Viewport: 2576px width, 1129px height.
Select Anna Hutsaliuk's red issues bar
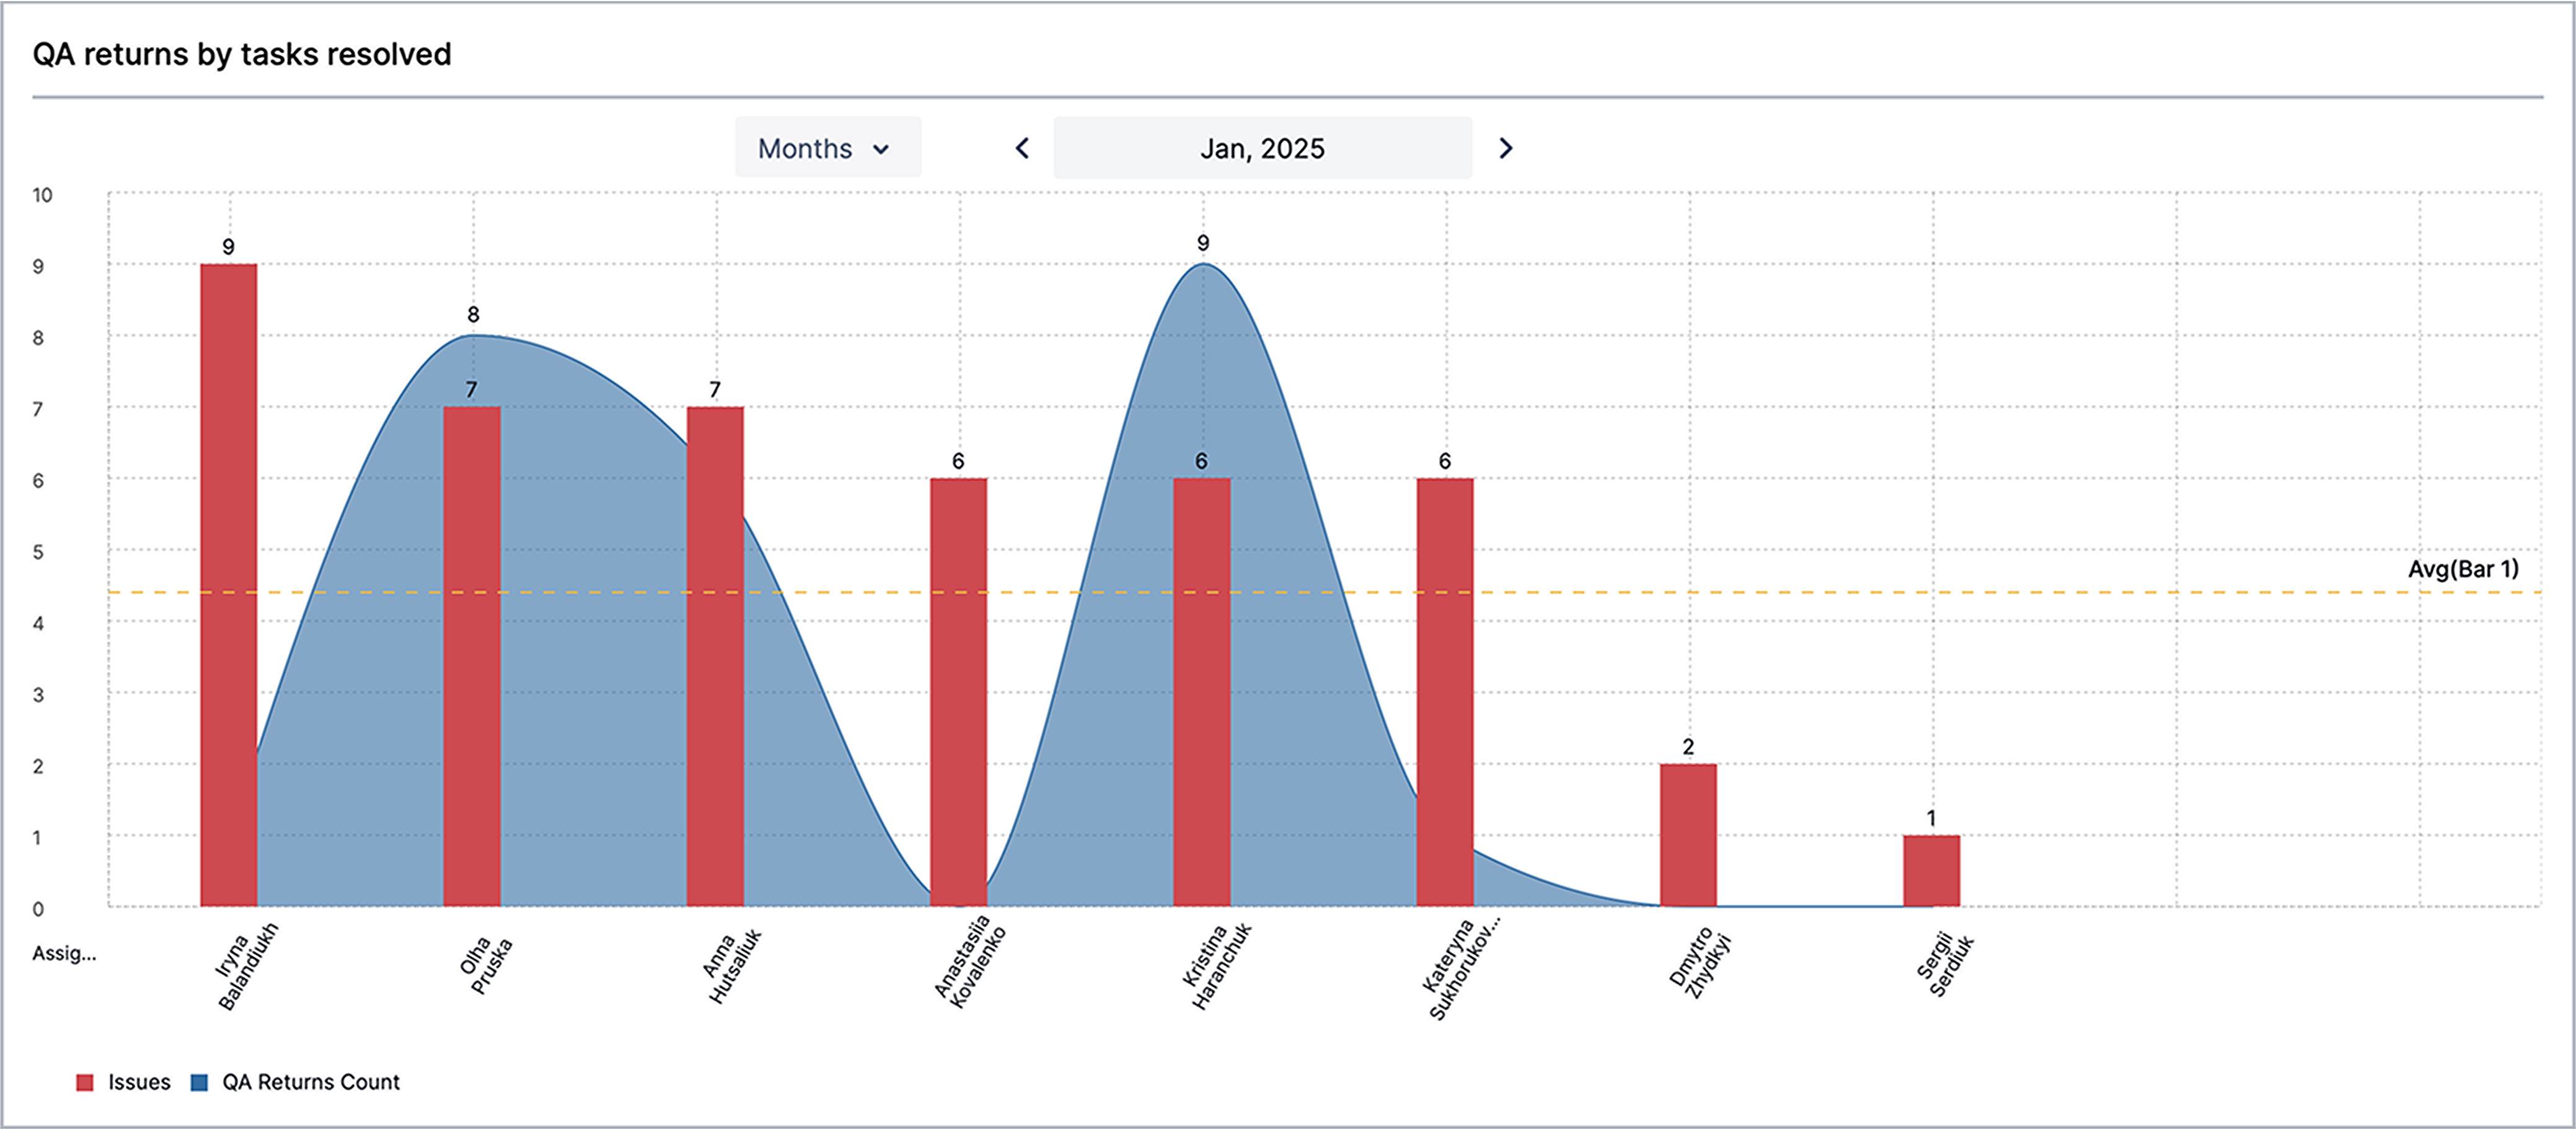[x=715, y=657]
